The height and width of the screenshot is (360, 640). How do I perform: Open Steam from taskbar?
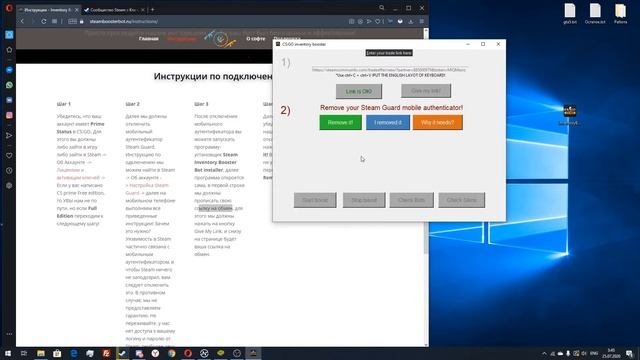click(122, 353)
